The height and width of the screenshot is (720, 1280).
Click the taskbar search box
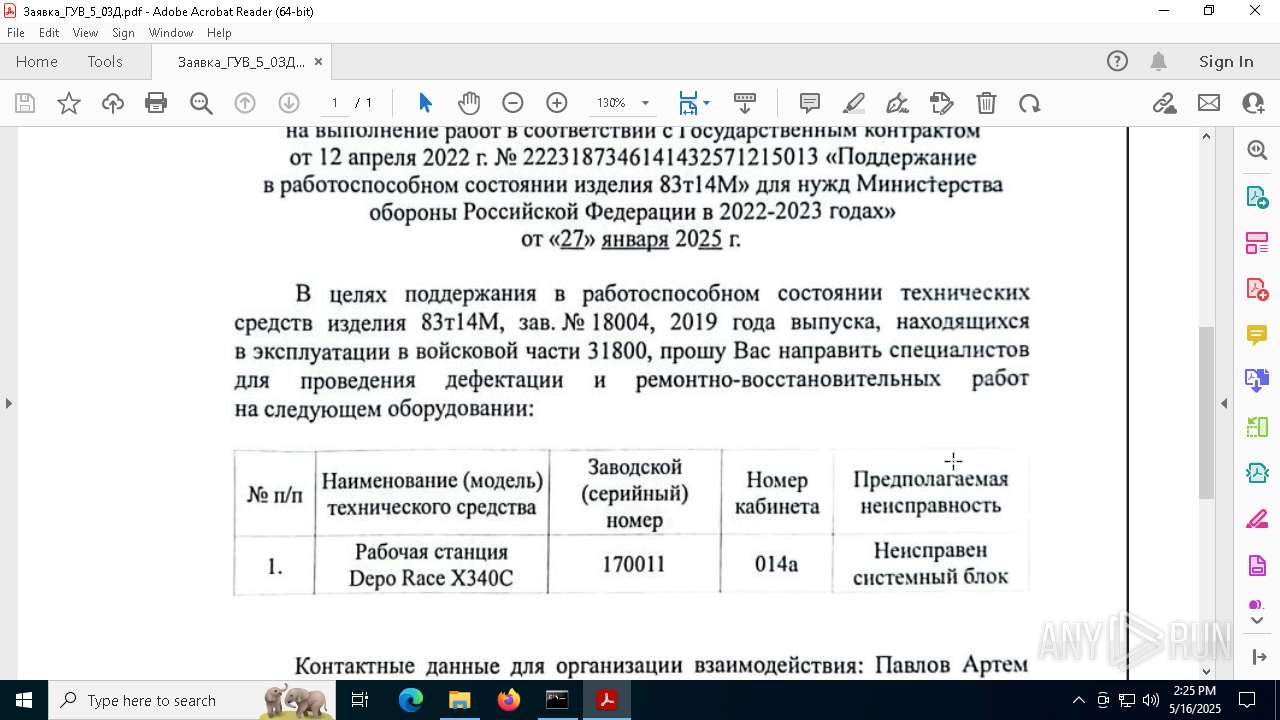tap(194, 700)
